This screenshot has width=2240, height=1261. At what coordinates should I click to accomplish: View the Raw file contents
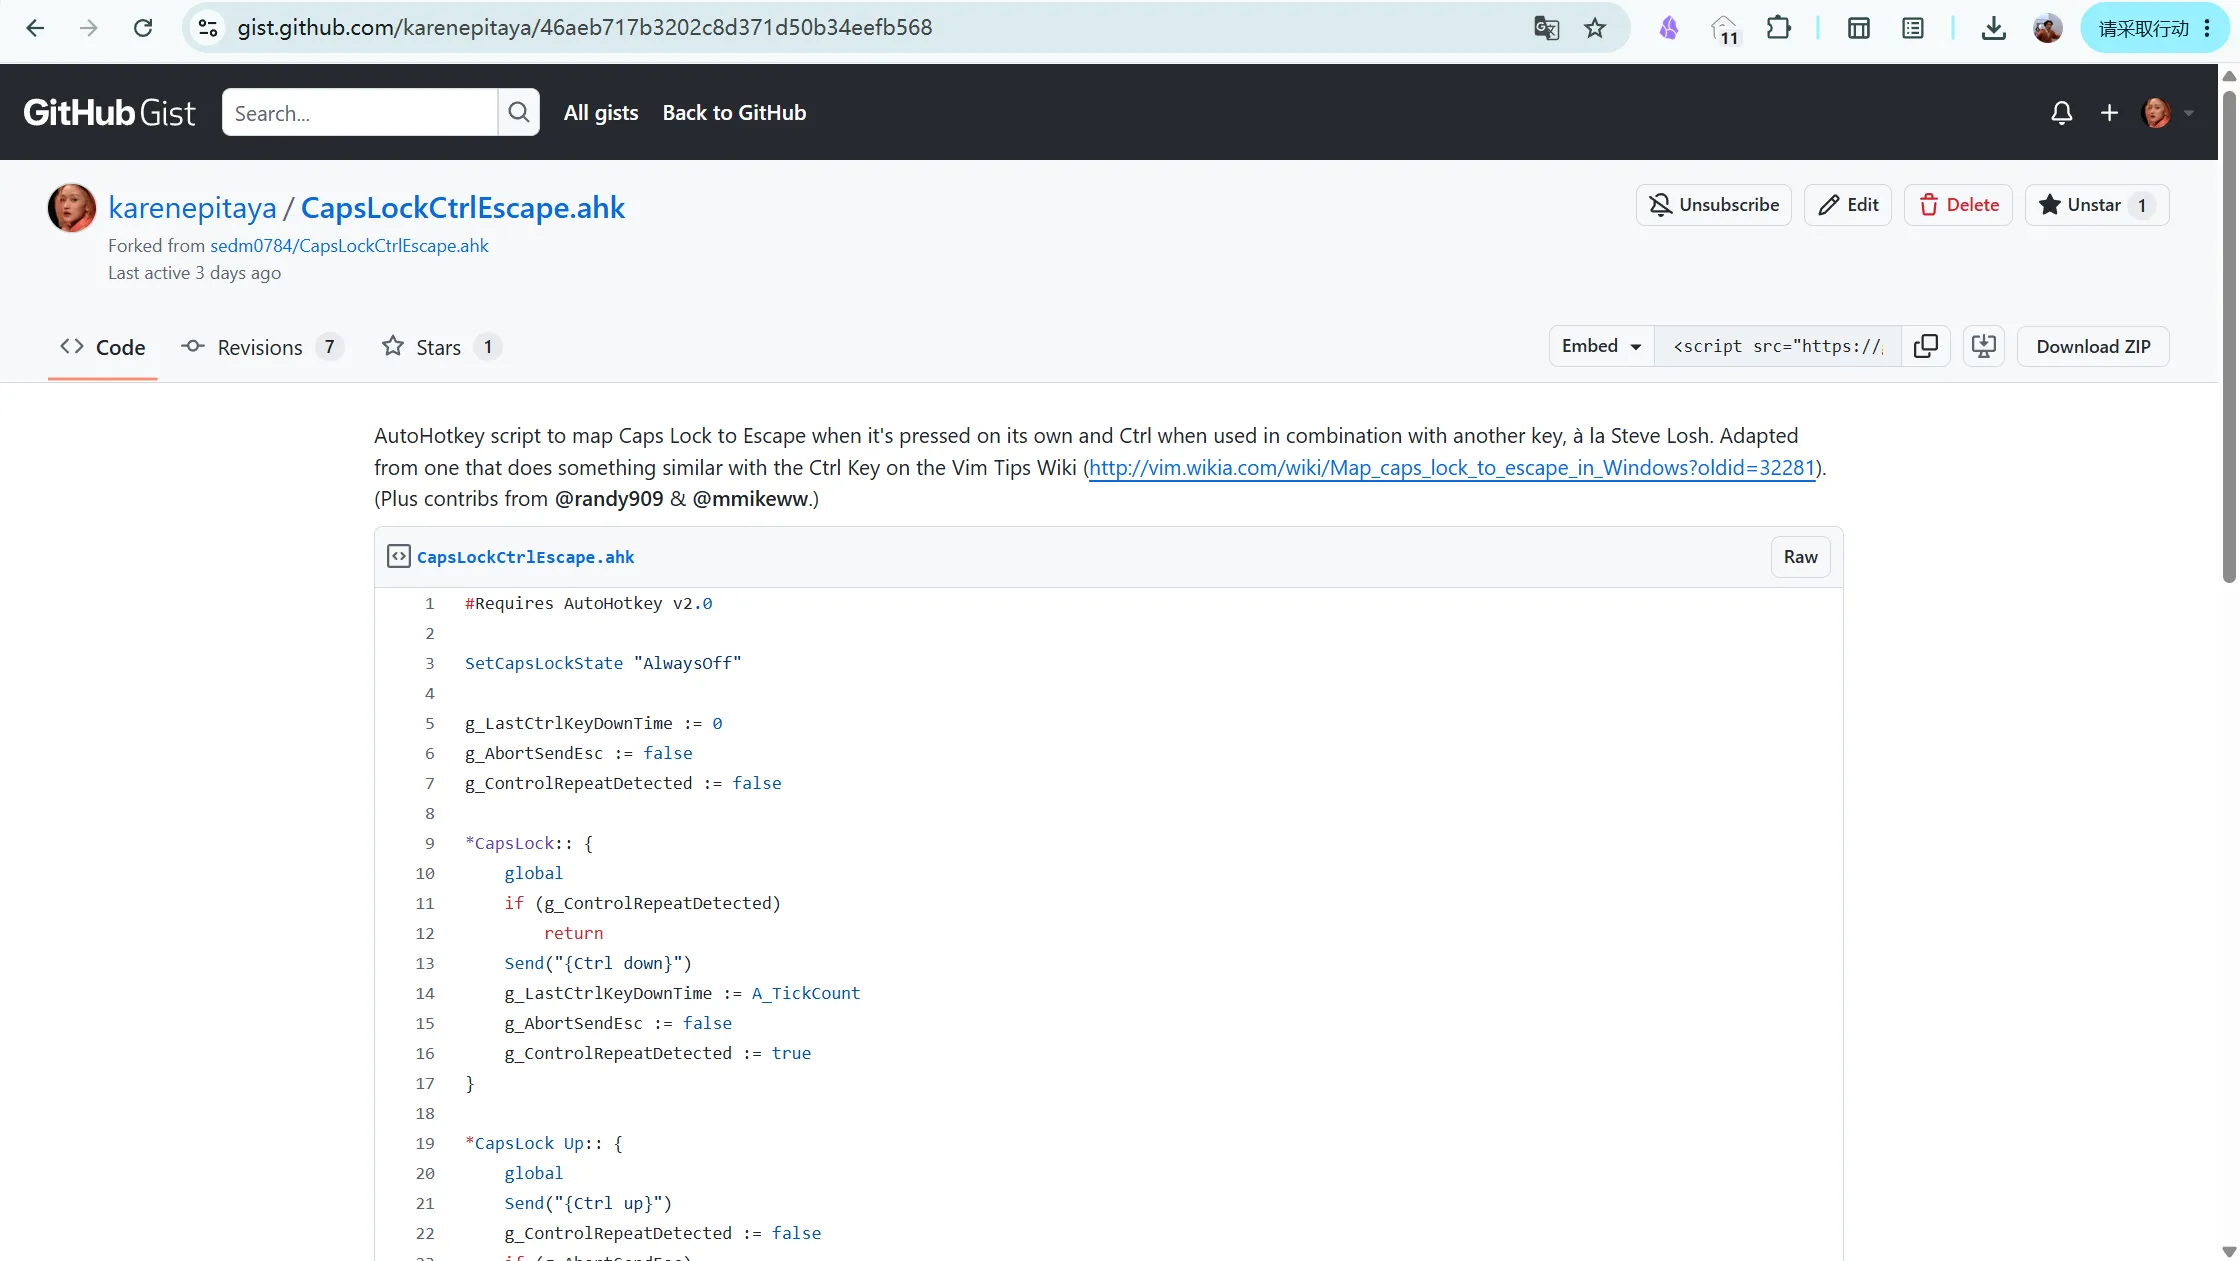tap(1800, 557)
